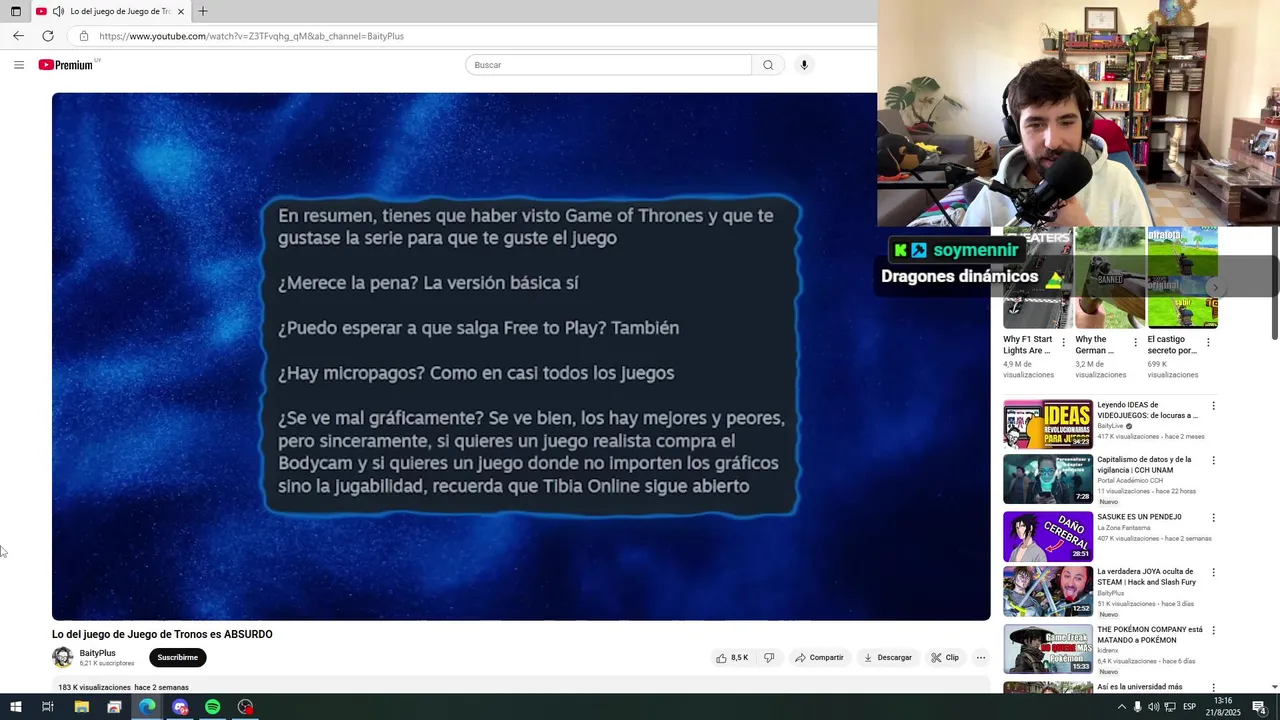Image resolution: width=1280 pixels, height=720 pixels.
Task: Open 'THE POKÉMON COMPANY está MATANDO' title
Action: click(x=1150, y=634)
